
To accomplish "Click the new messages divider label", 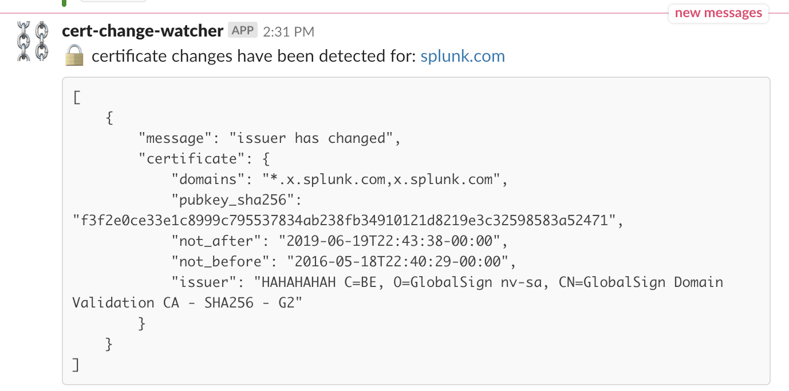I will 719,13.
